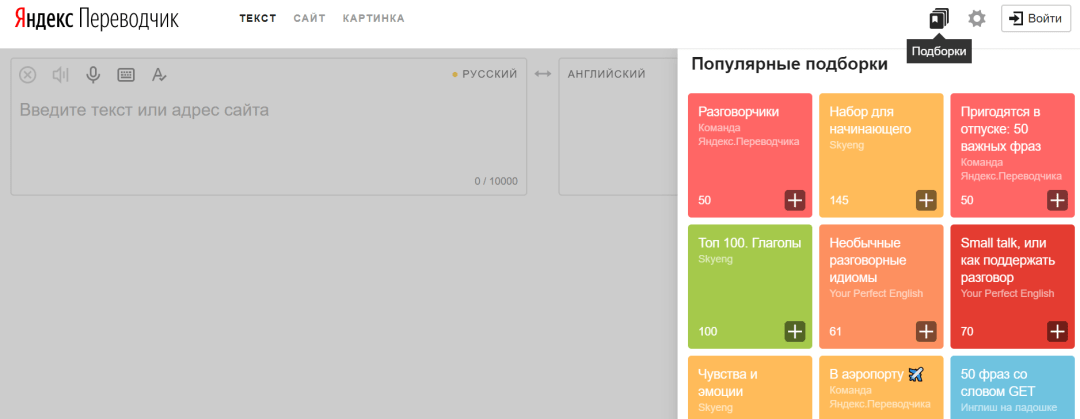Open the Набор для начинающего card
Image resolution: width=1080 pixels, height=419 pixels.
point(881,155)
